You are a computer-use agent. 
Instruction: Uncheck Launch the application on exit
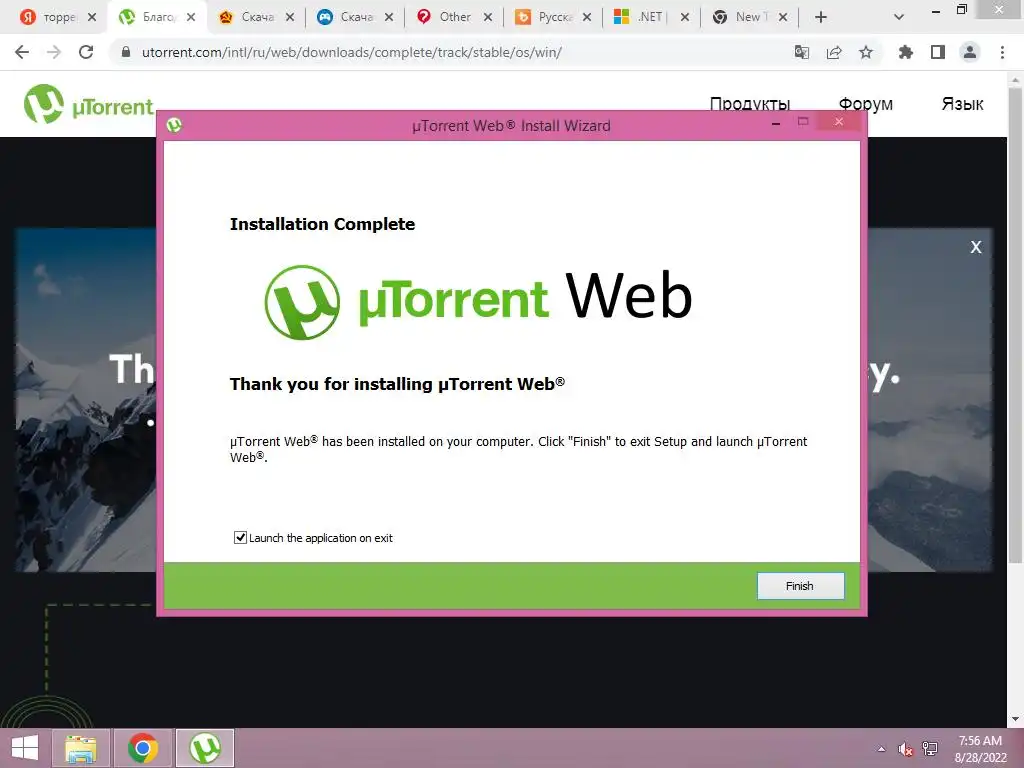[240, 537]
